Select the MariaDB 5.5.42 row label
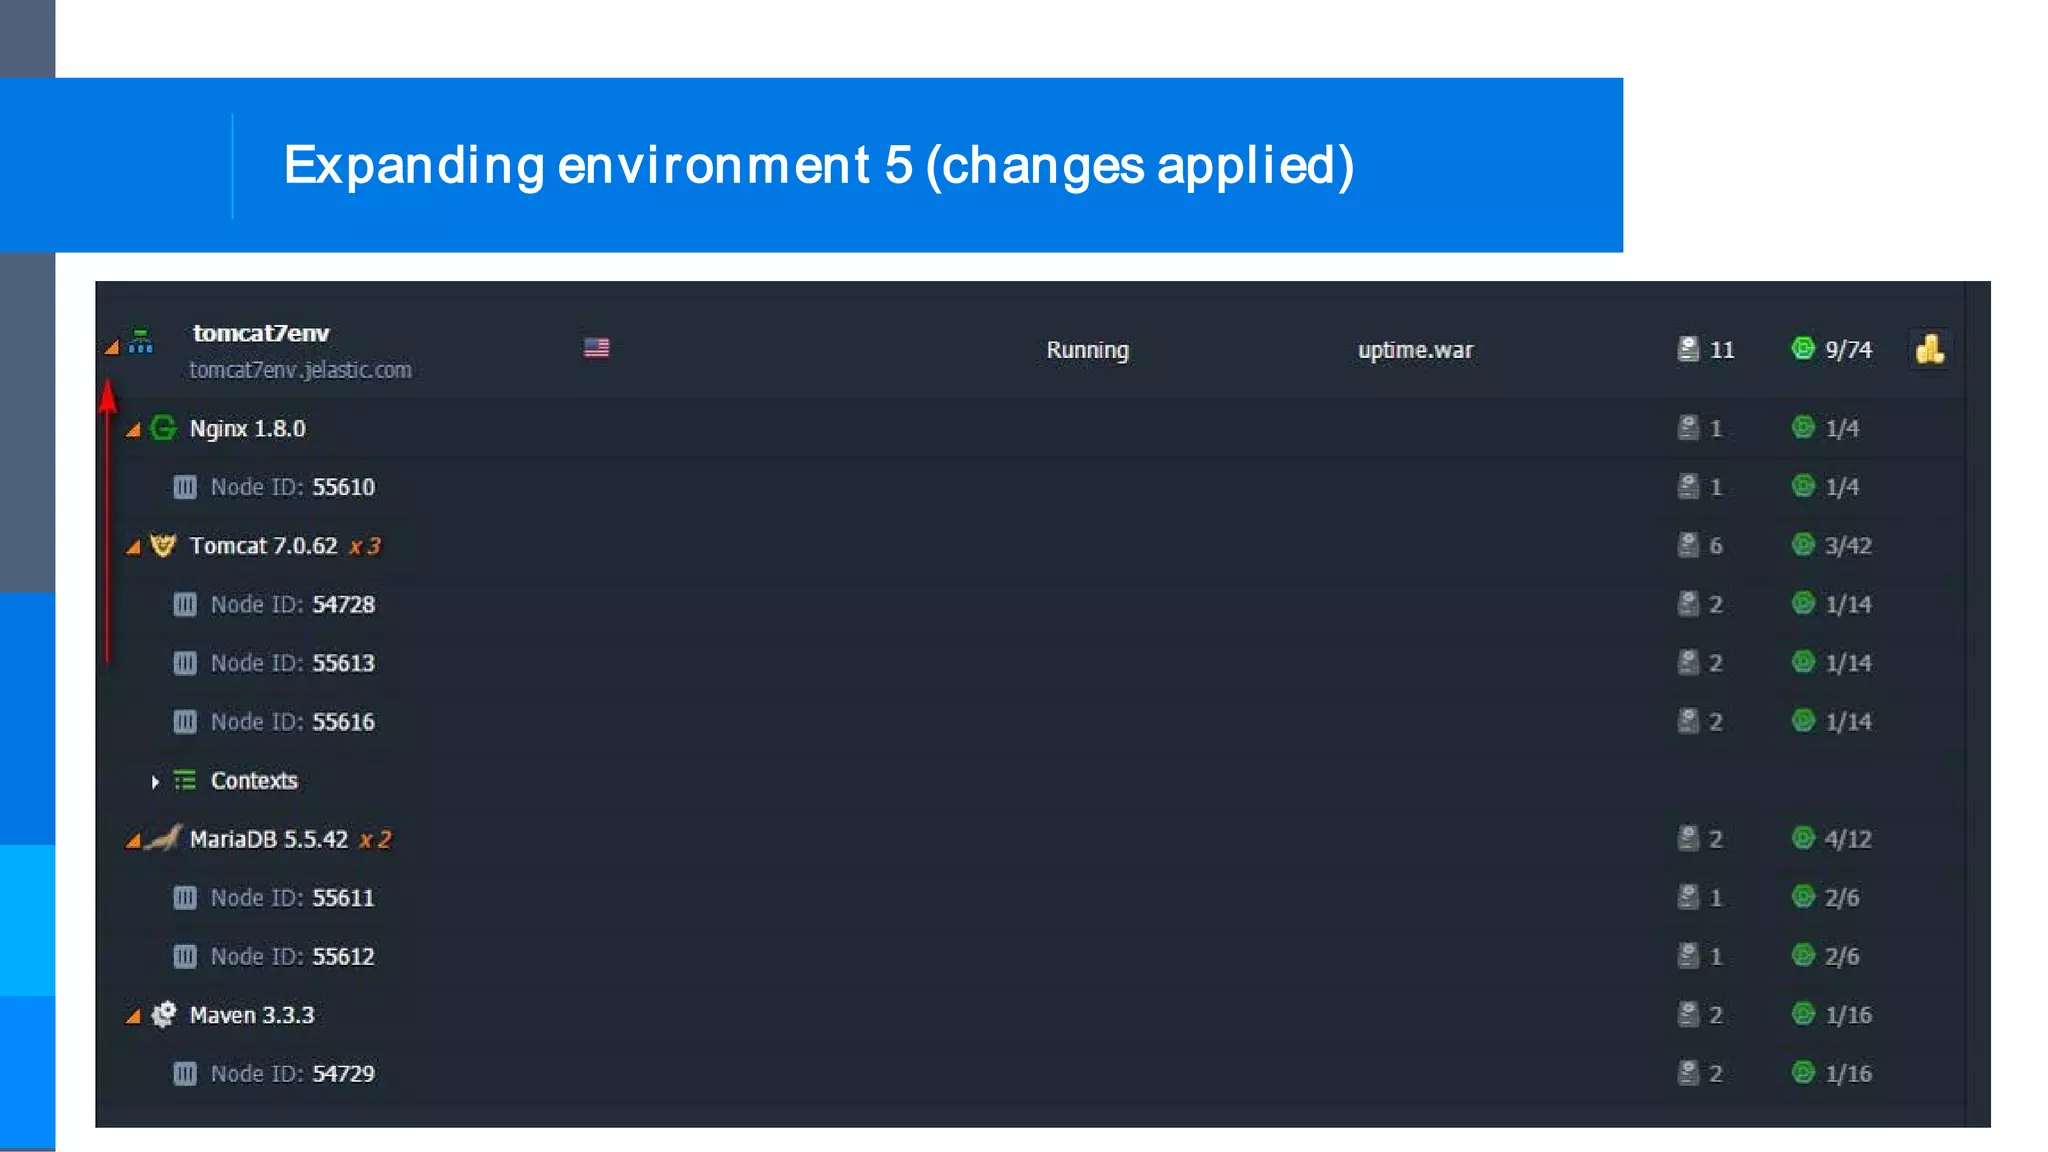 269,839
